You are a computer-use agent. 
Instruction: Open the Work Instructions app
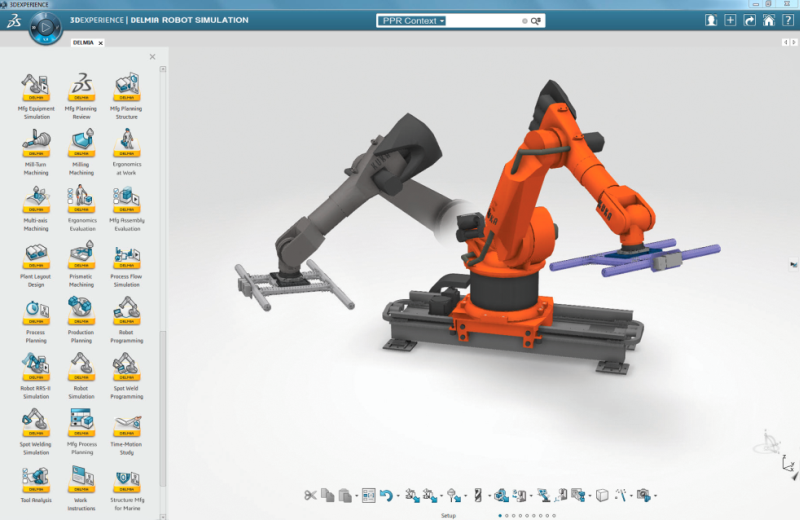tap(81, 488)
